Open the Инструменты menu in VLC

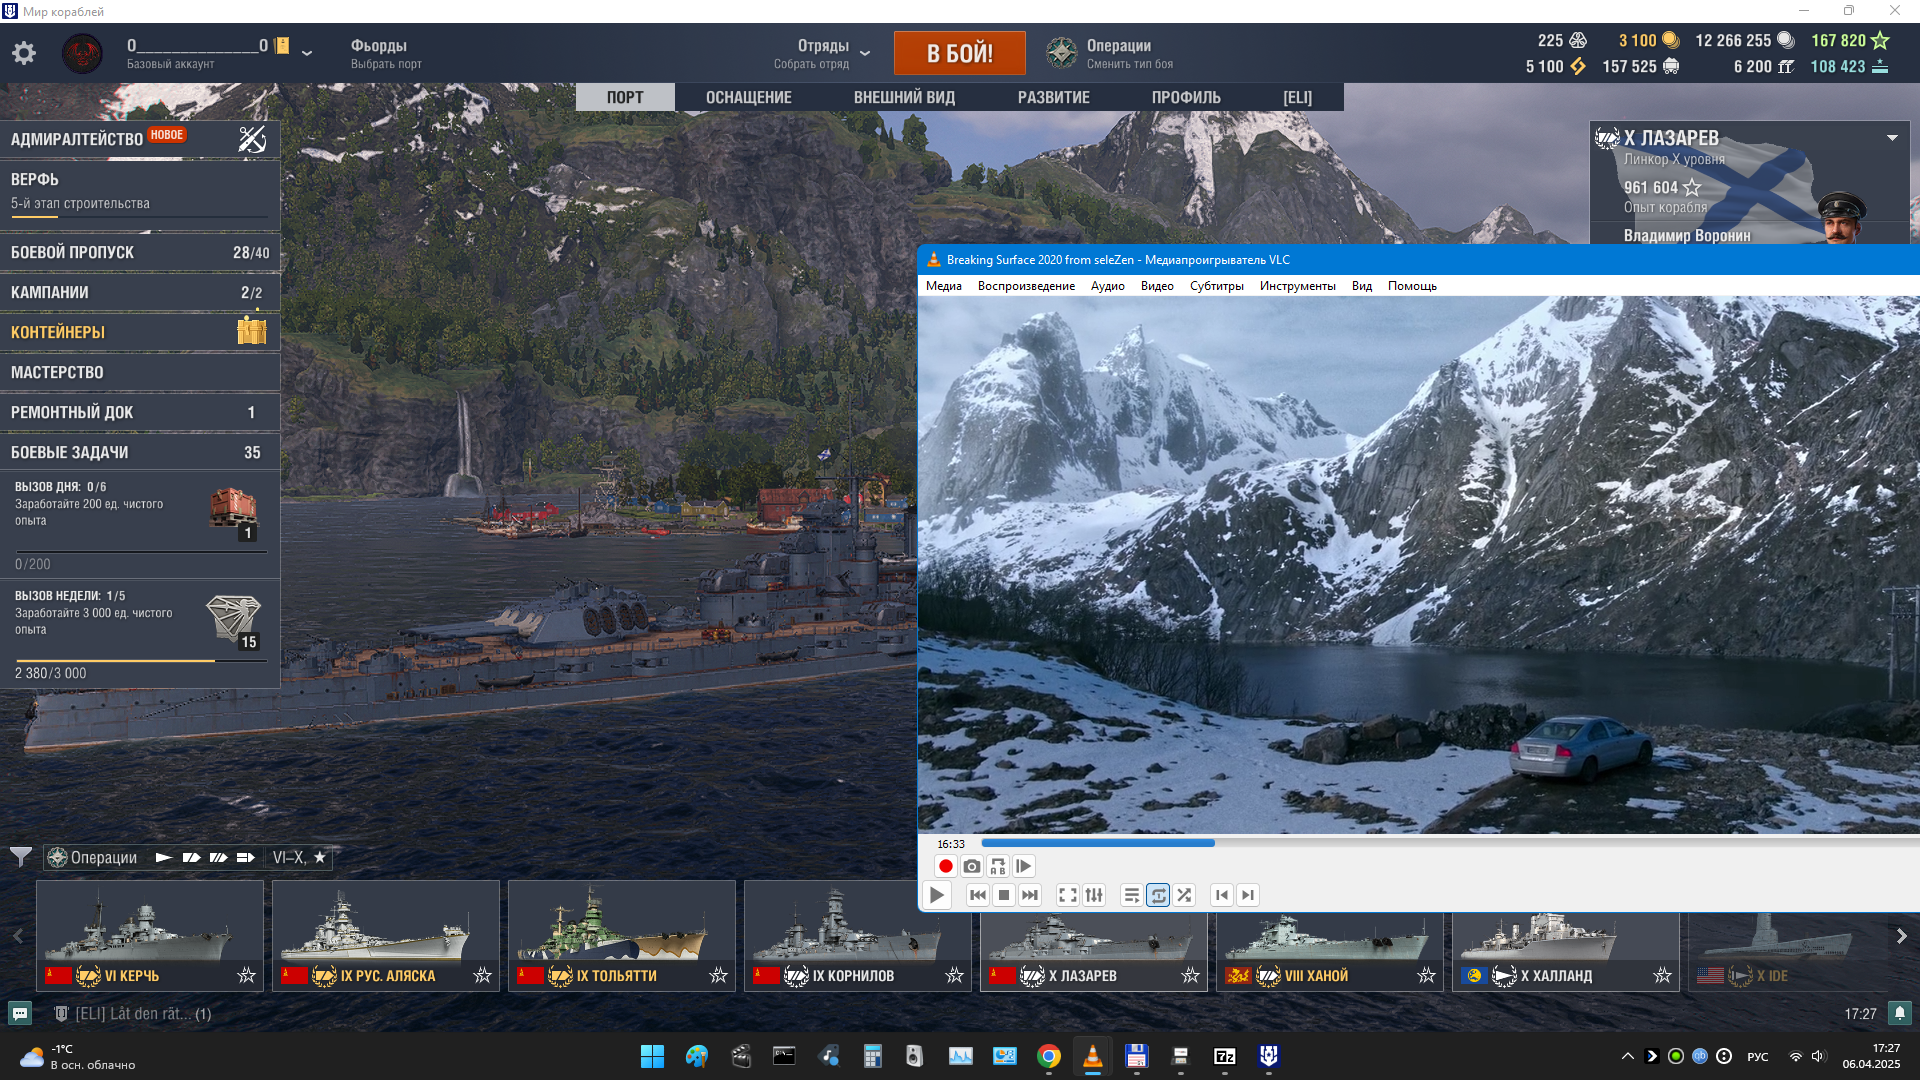(x=1297, y=286)
